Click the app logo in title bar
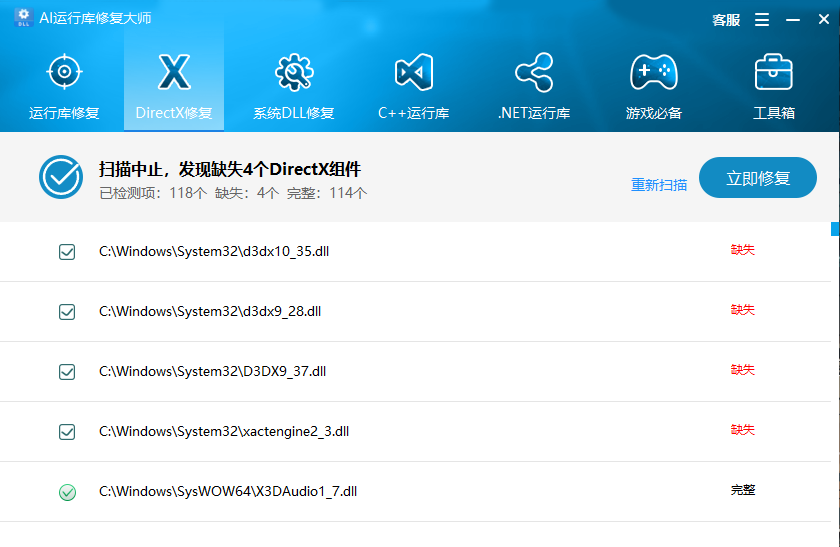 coord(24,18)
